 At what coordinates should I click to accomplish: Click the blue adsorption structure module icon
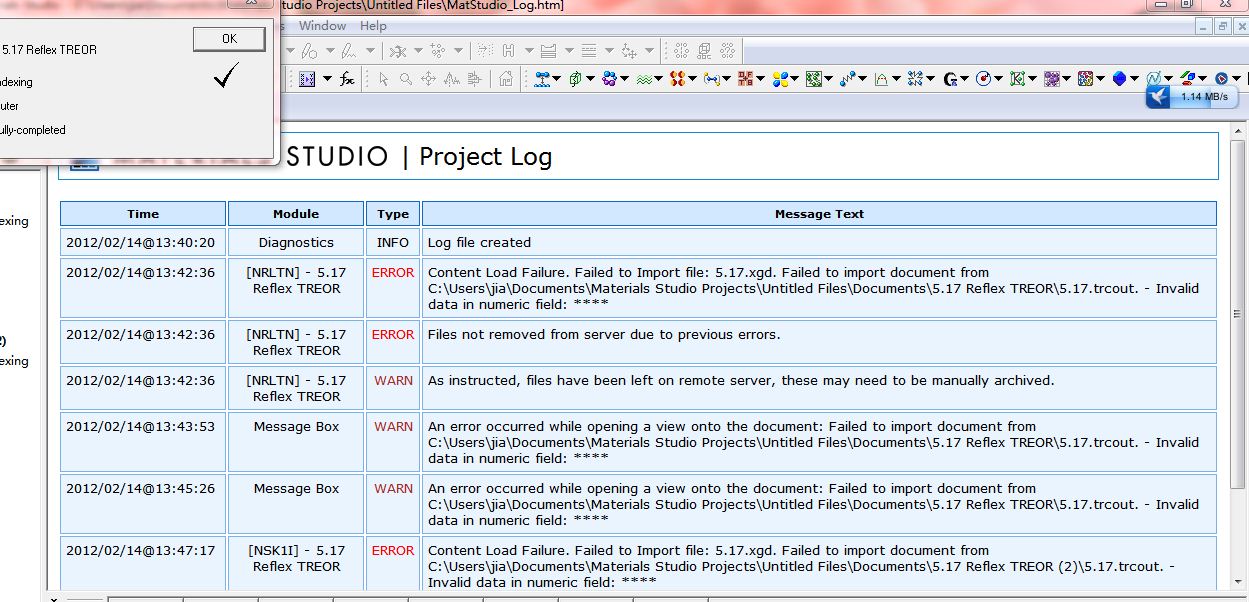(543, 79)
